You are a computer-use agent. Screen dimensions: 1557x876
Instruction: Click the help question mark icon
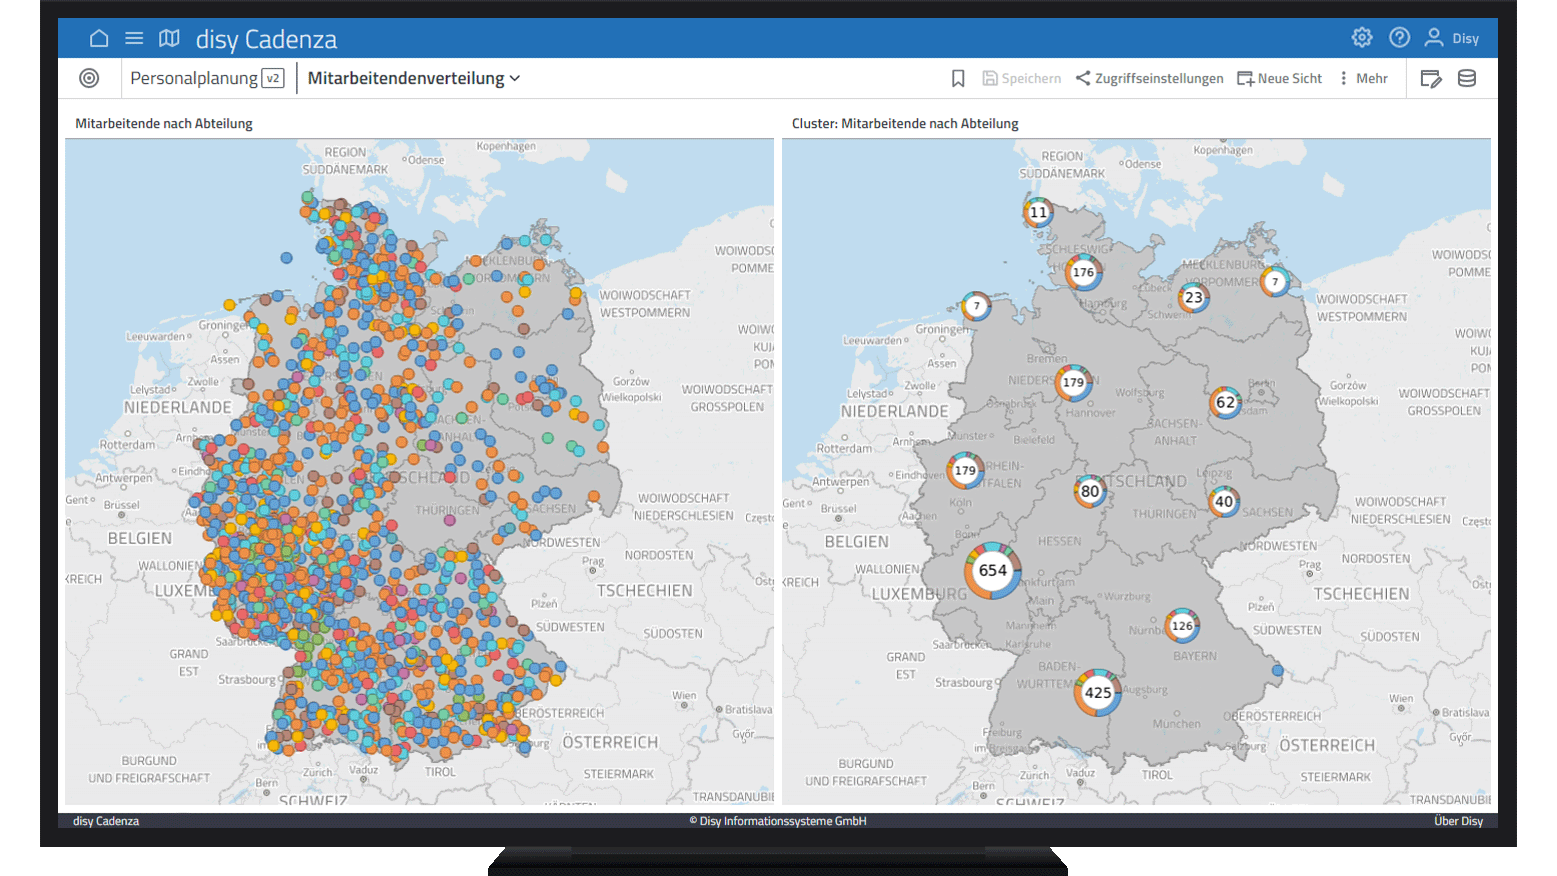(1399, 37)
